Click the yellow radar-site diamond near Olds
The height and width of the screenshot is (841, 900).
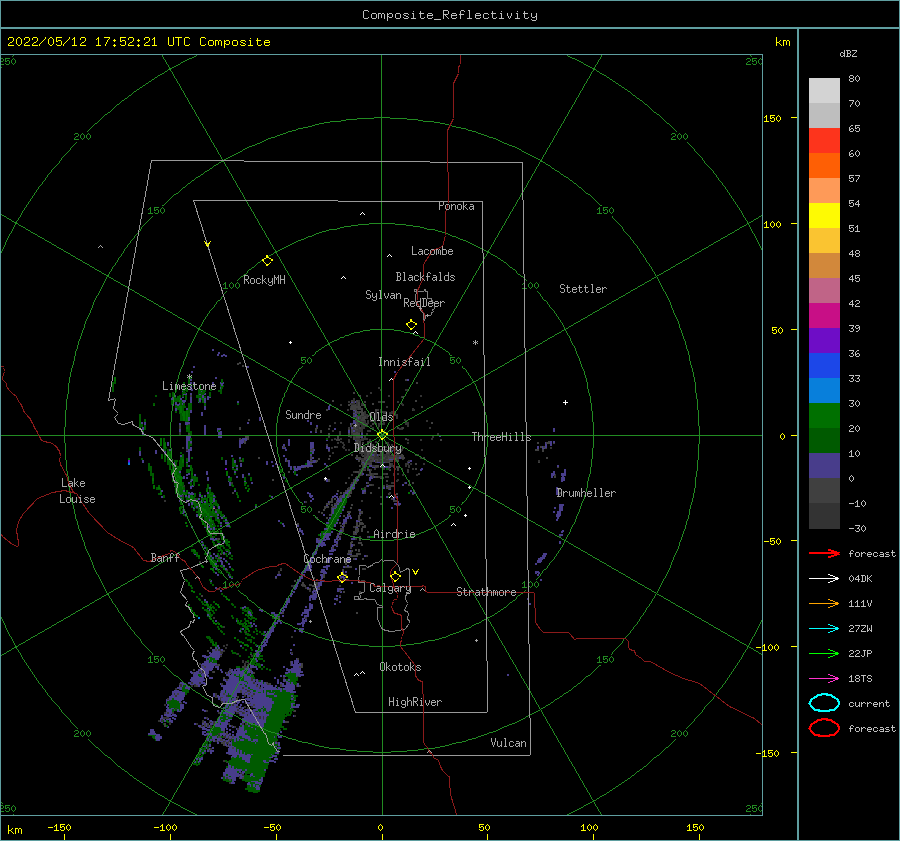tap(382, 435)
